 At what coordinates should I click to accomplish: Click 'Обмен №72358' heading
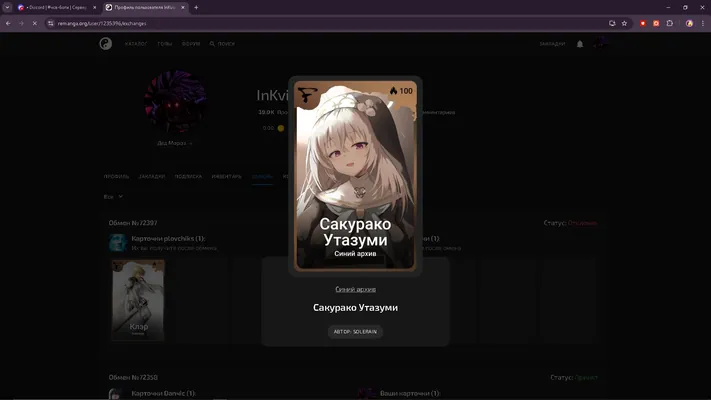click(x=133, y=377)
